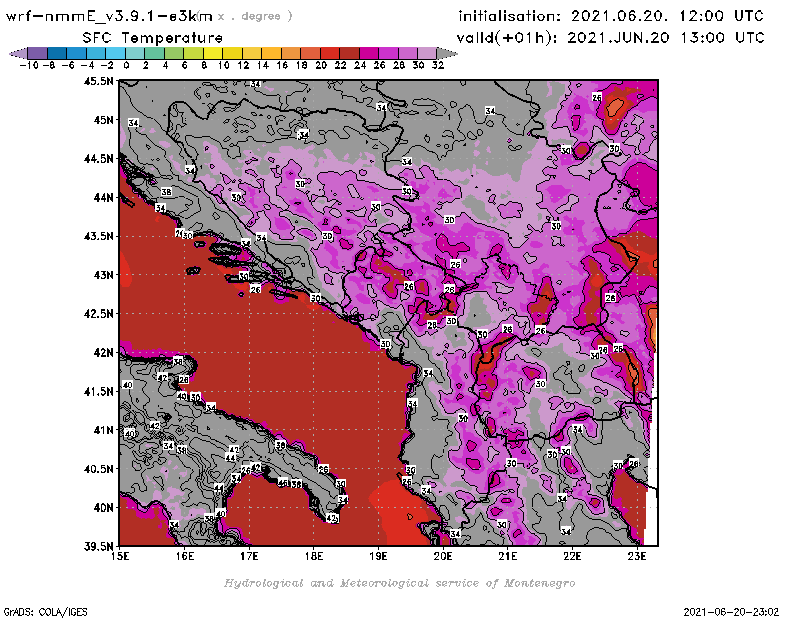Click the '18E' longitude axis label
Screen dimensions: 800x618
pyautogui.click(x=314, y=556)
